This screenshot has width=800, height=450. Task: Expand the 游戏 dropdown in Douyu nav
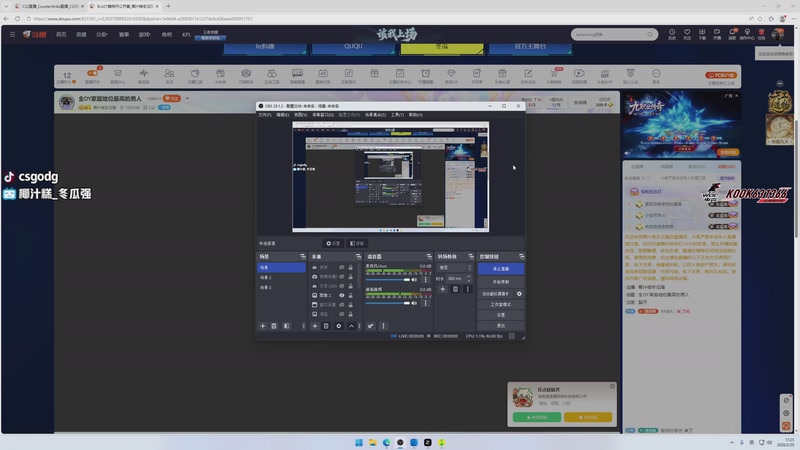tap(144, 35)
